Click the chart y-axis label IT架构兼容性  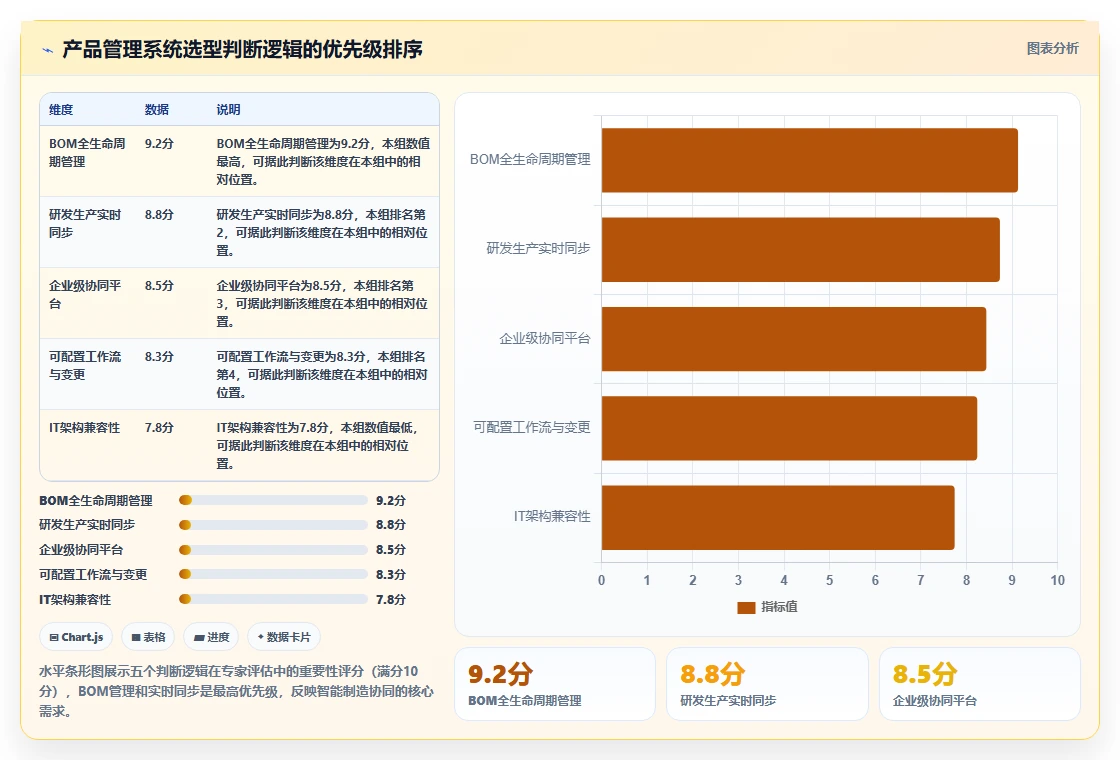coord(552,516)
